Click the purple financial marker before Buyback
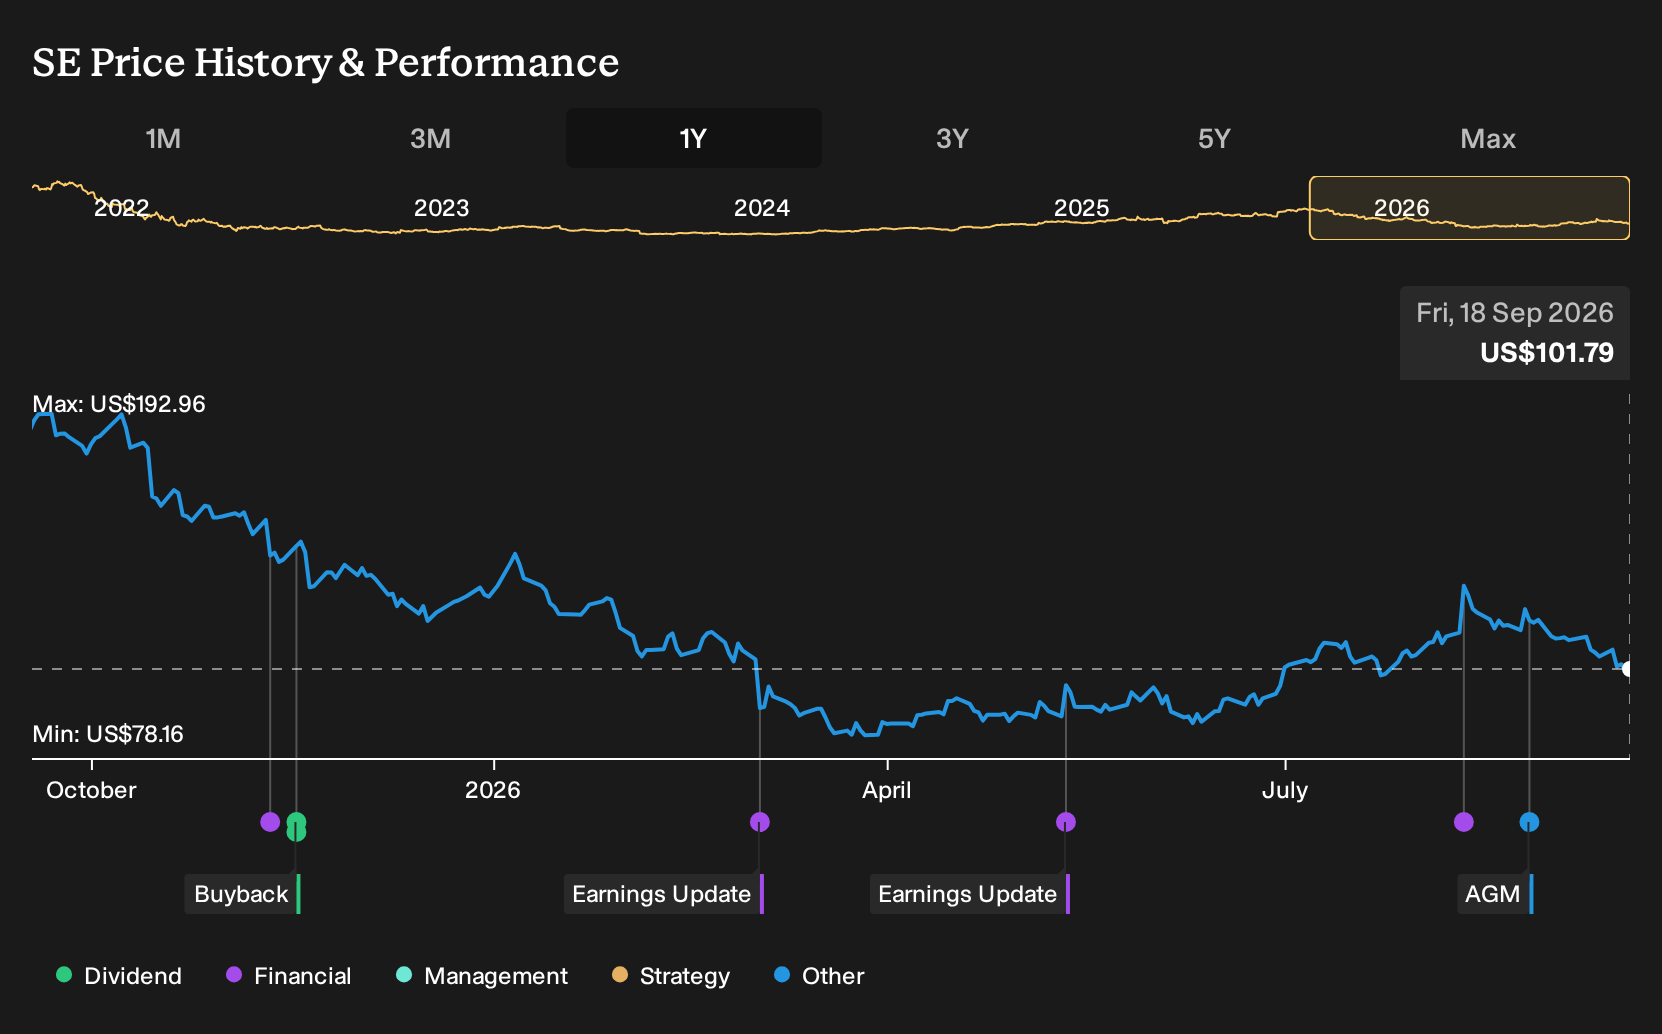Image resolution: width=1662 pixels, height=1034 pixels. point(270,822)
